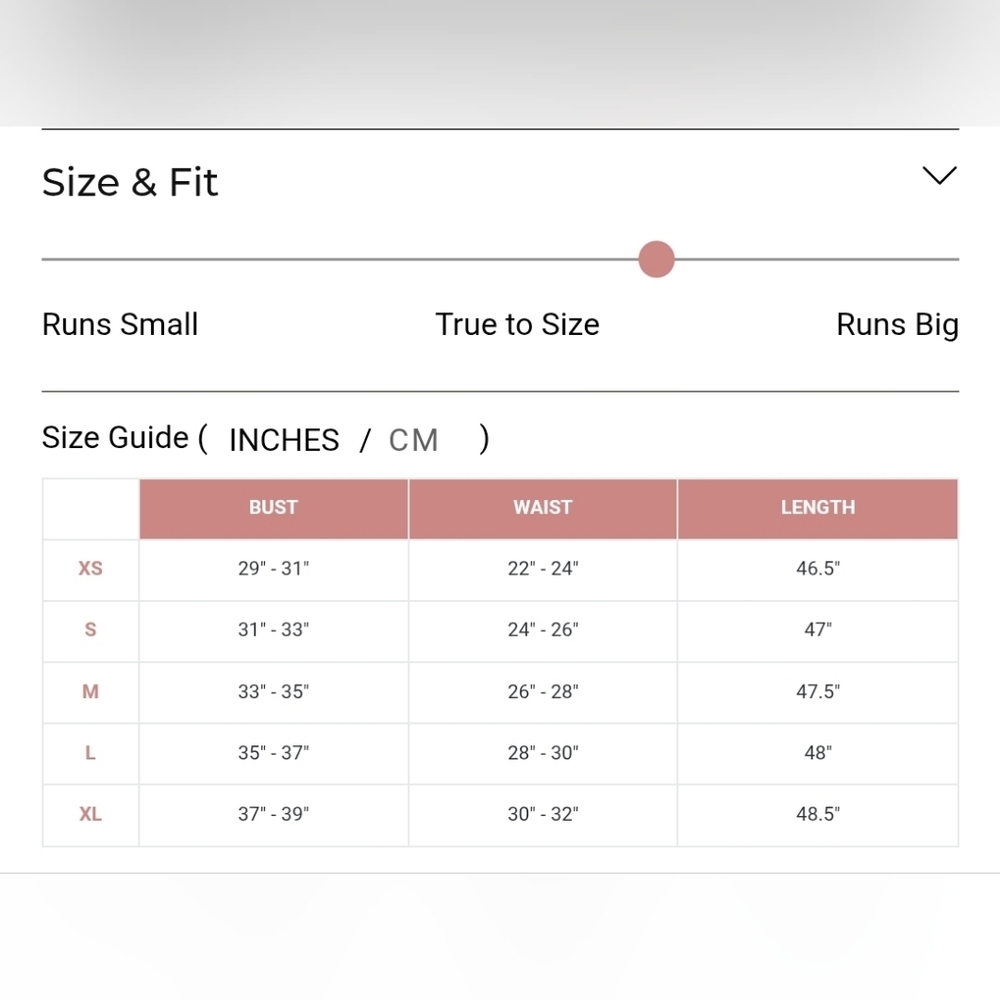Click the WAIST column header
This screenshot has width=1000, height=1000.
coord(542,508)
